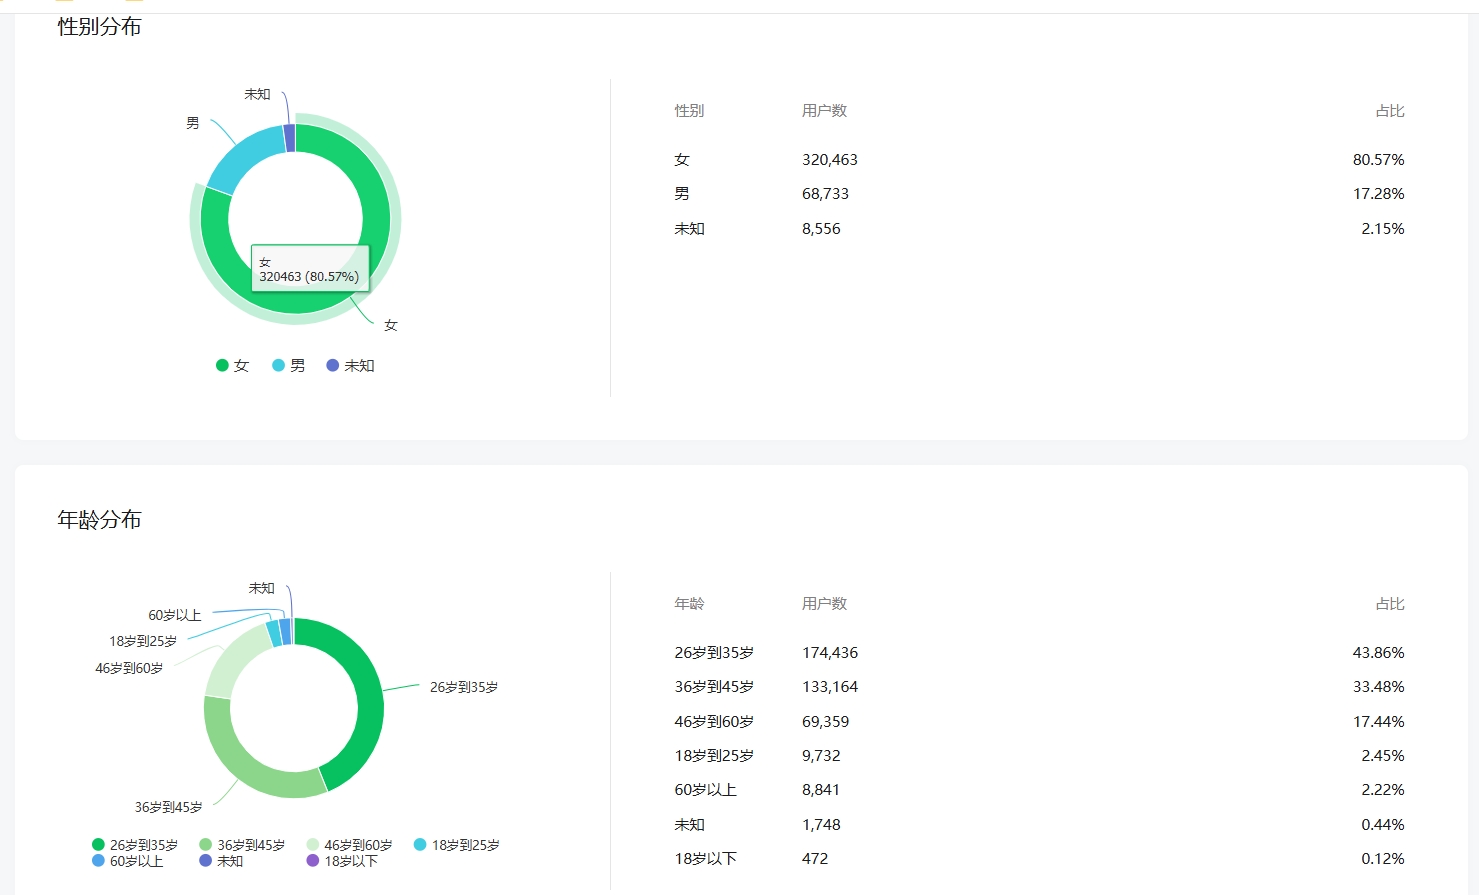Click percentage 33.48%
1479x895 pixels.
tap(1378, 687)
